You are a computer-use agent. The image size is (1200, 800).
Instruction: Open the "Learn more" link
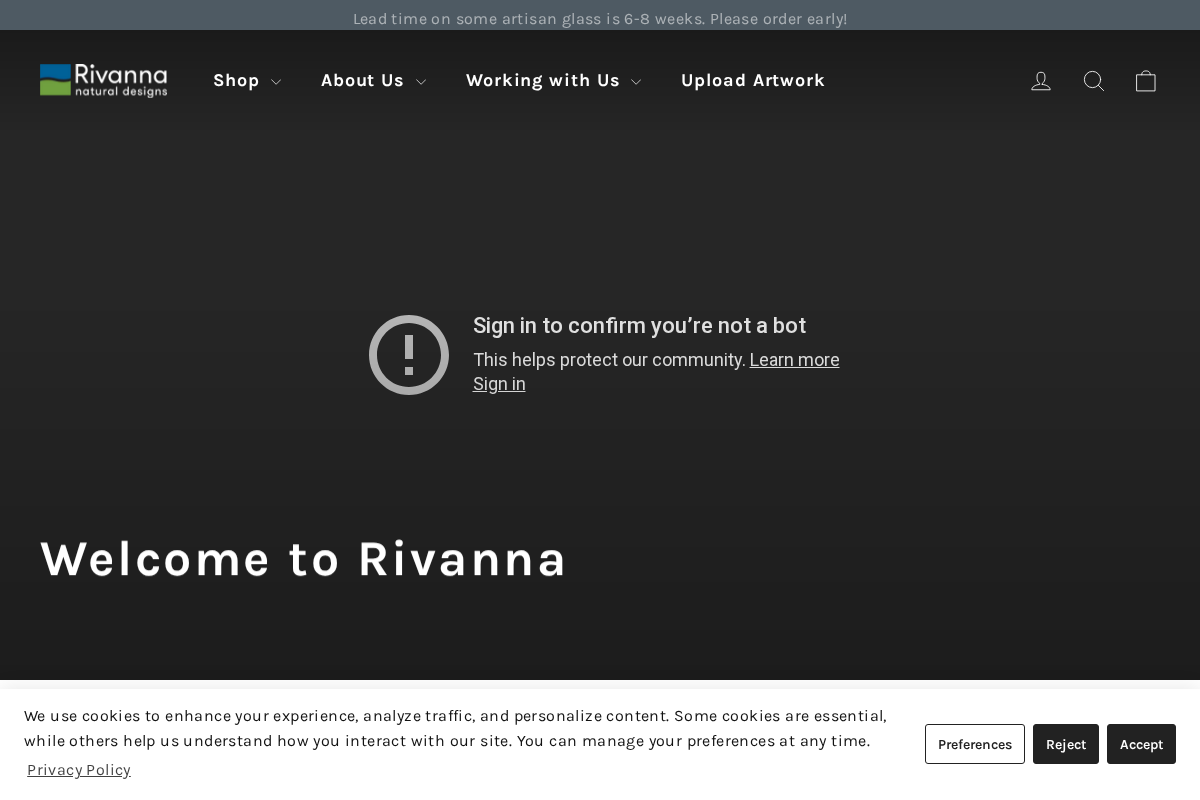point(794,360)
